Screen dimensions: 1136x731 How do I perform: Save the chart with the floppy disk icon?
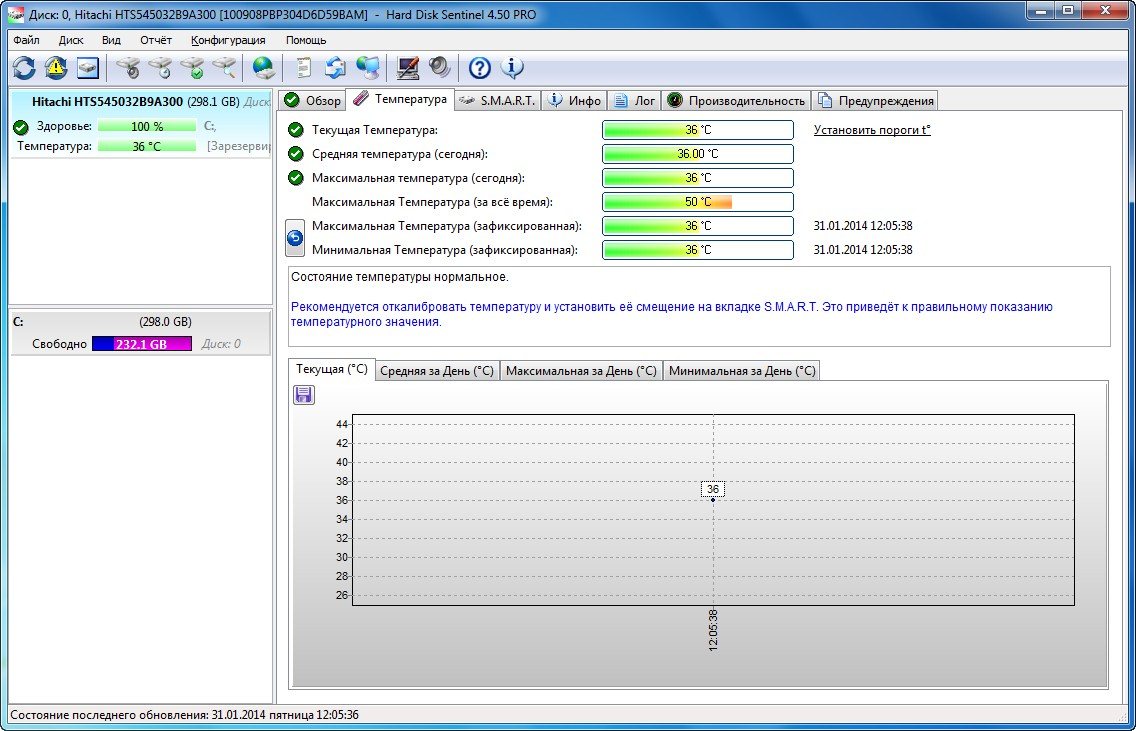click(304, 395)
